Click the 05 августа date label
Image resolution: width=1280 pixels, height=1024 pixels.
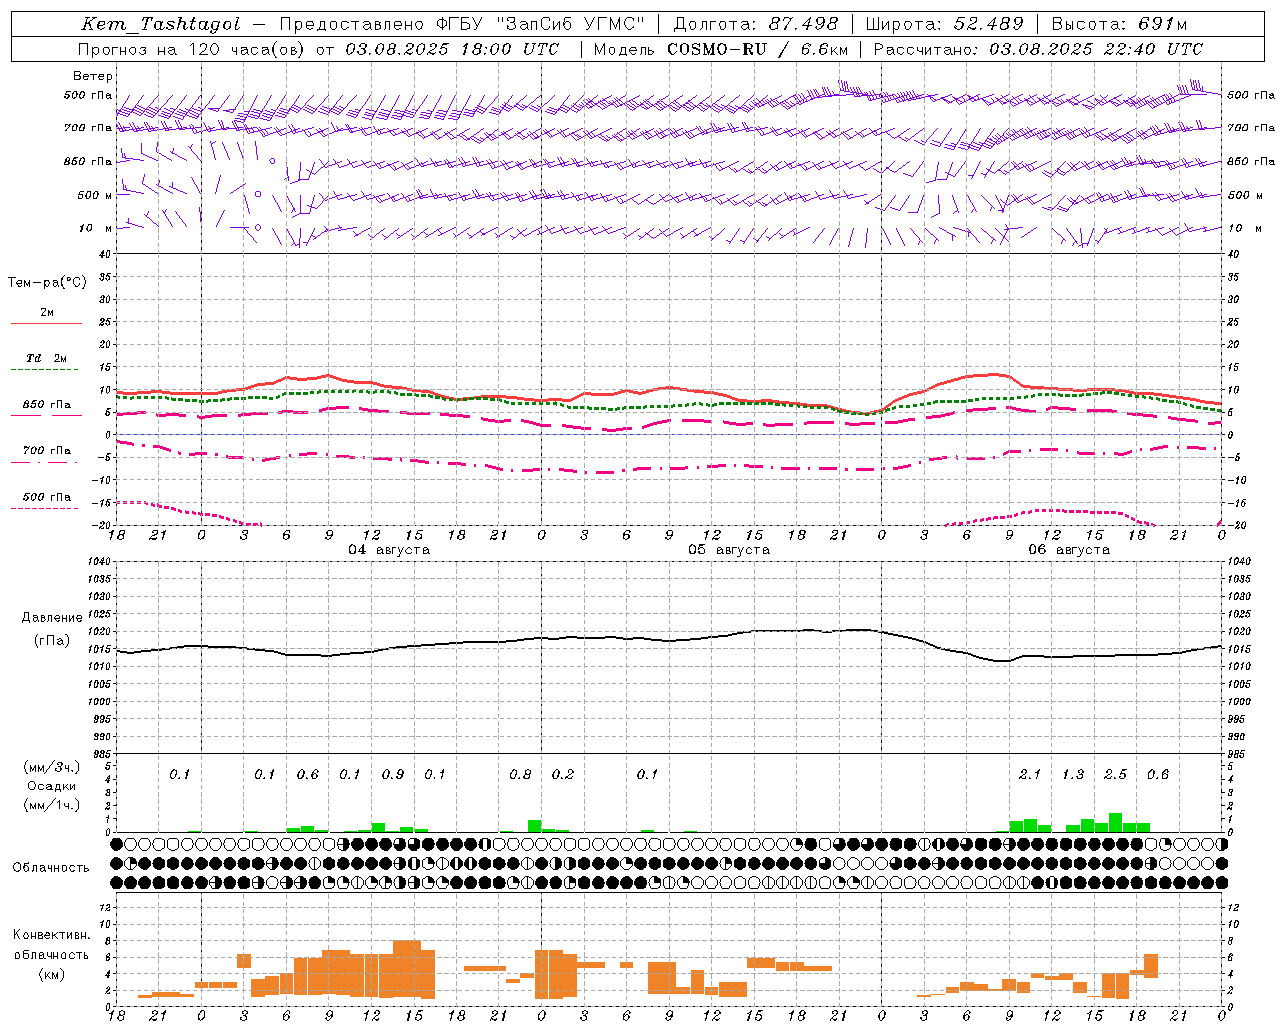729,550
